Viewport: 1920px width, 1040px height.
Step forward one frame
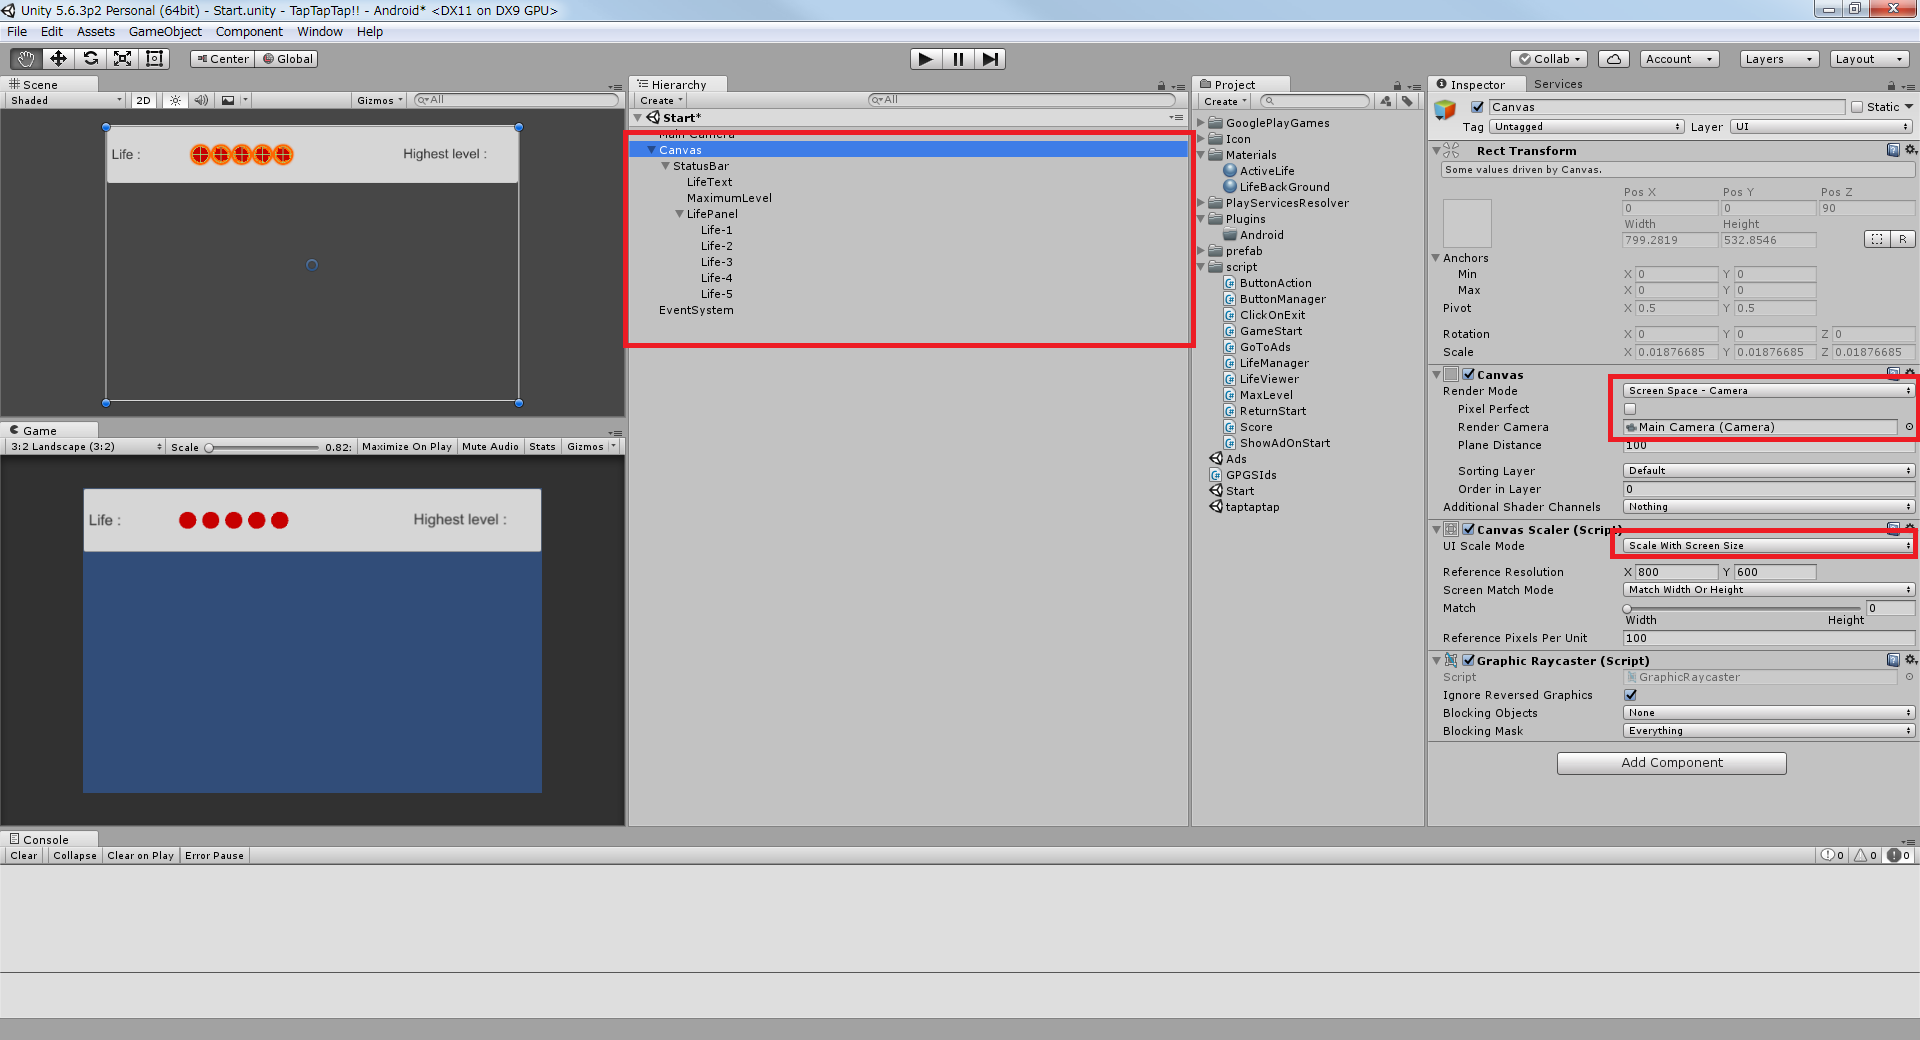coord(990,59)
